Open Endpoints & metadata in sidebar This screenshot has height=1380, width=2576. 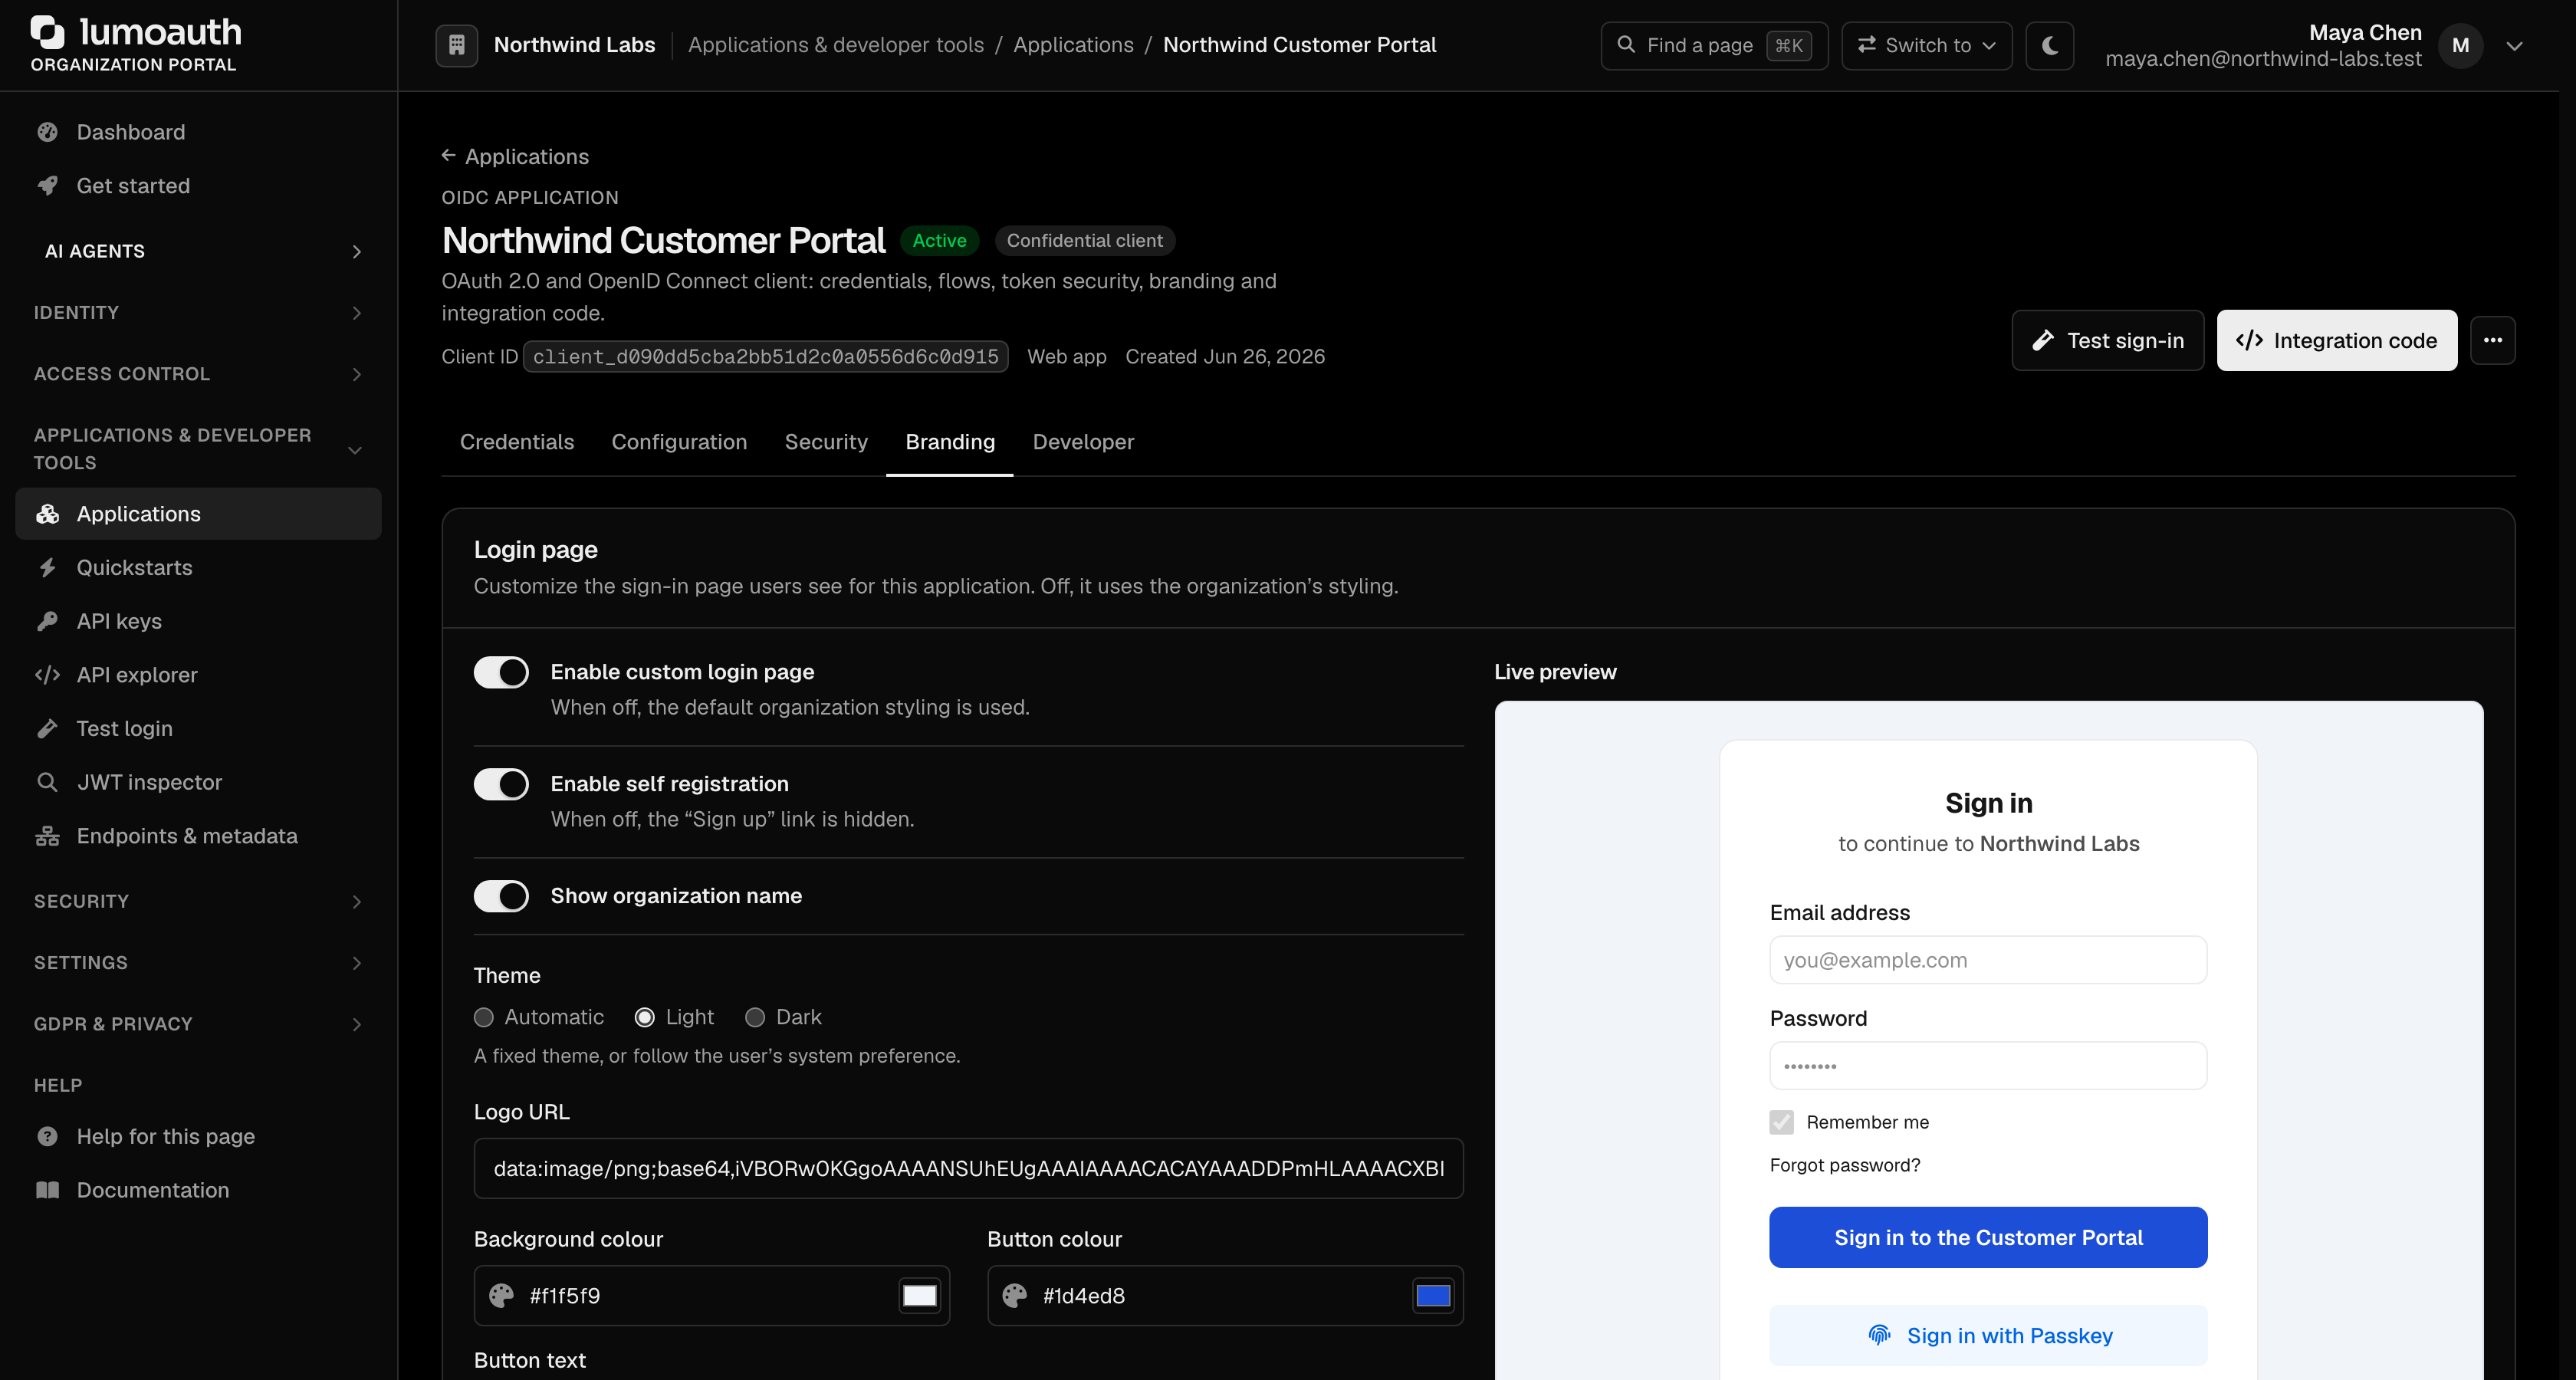click(198, 836)
